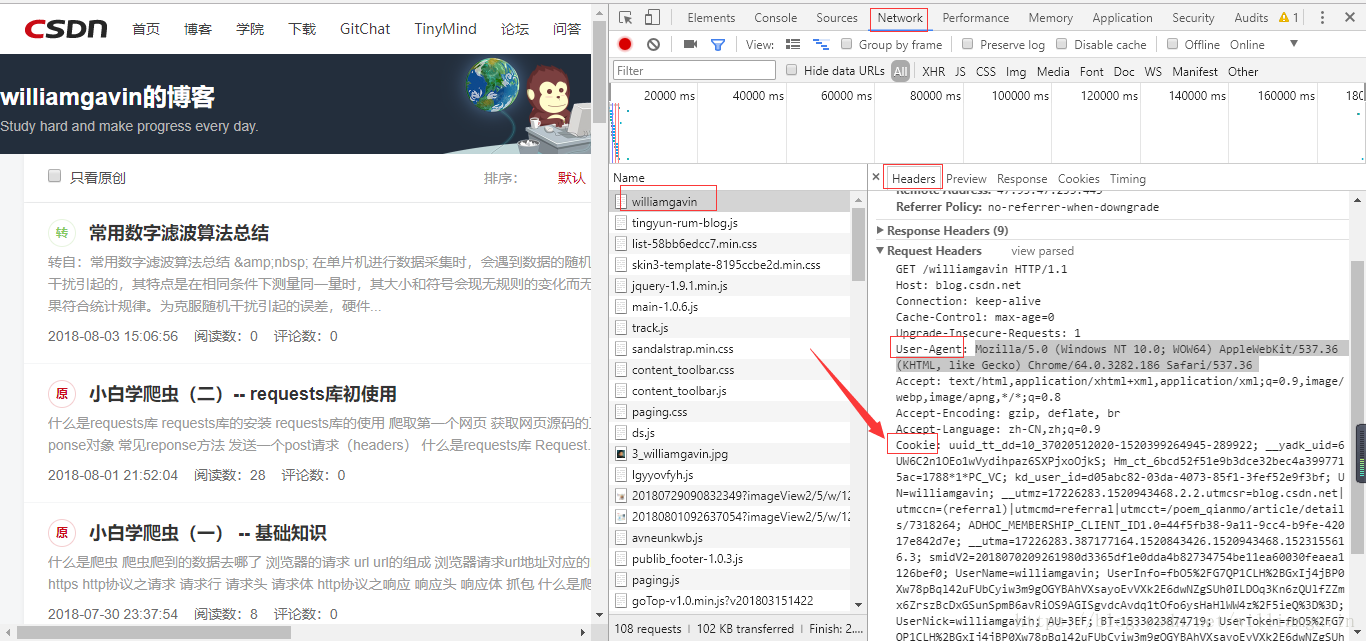Check the Disable cache option
Screen dimensions: 1366x641
point(1061,44)
